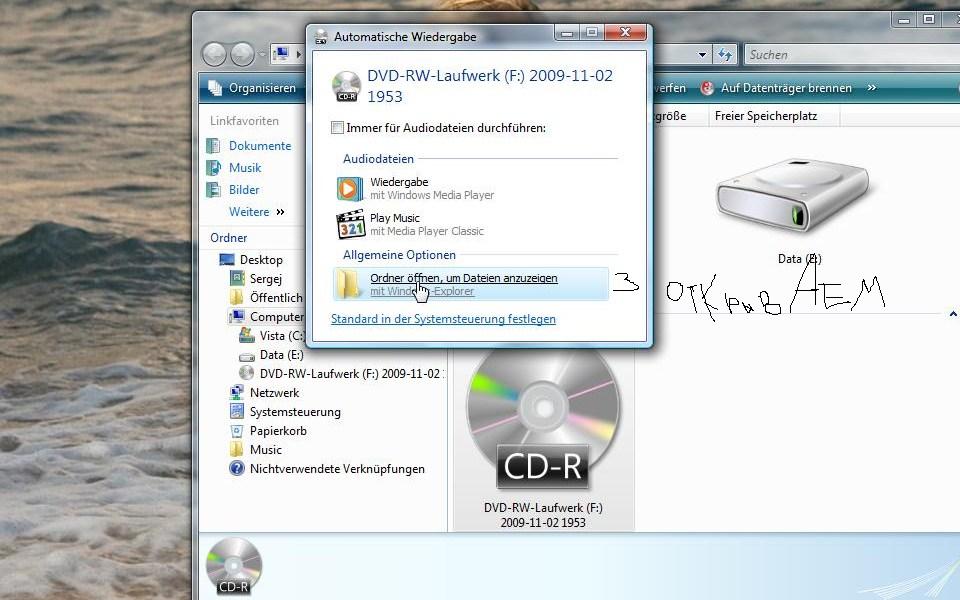Viewport: 960px width, 600px height.
Task: Click the Vista (C:) drive icon
Action: coord(247,336)
